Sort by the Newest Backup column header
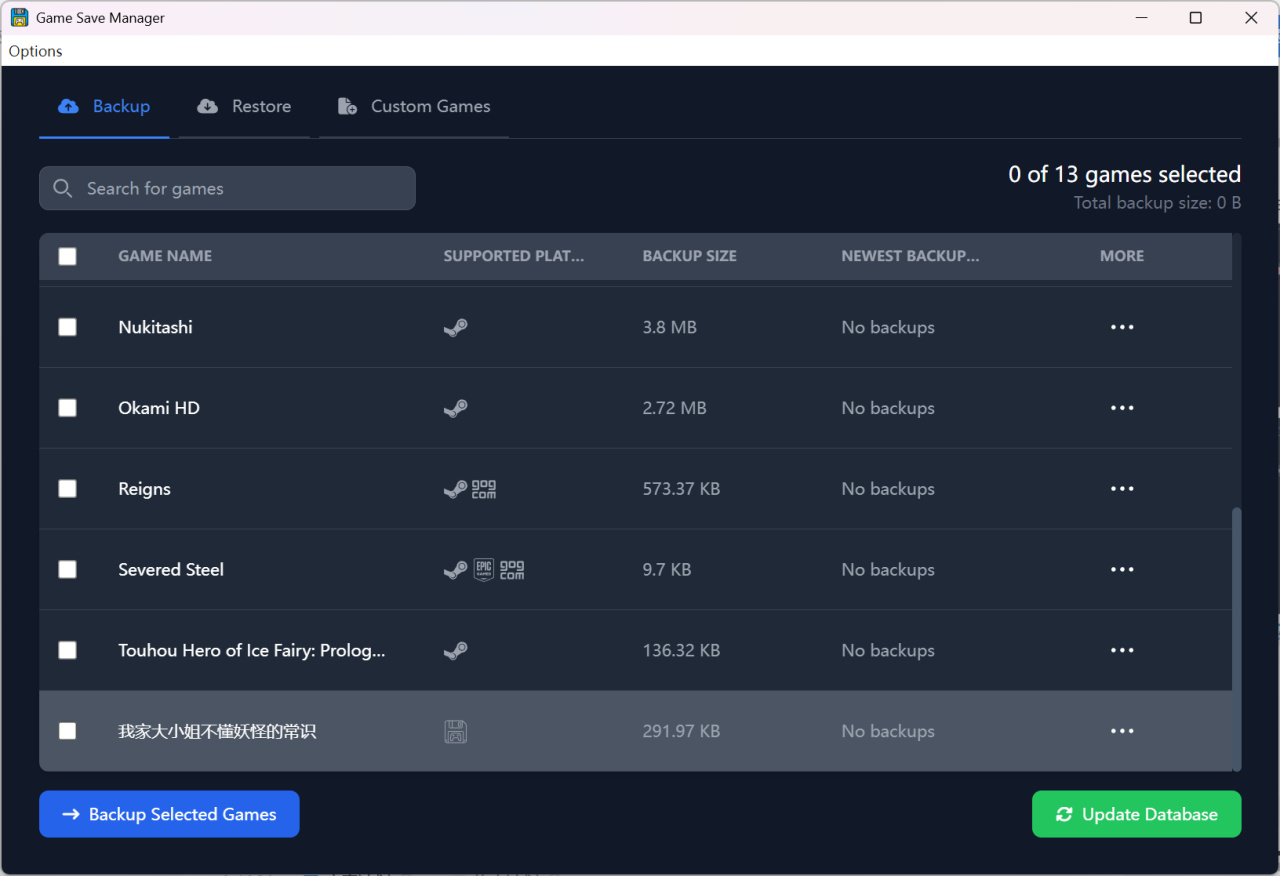This screenshot has width=1280, height=876. click(x=910, y=256)
